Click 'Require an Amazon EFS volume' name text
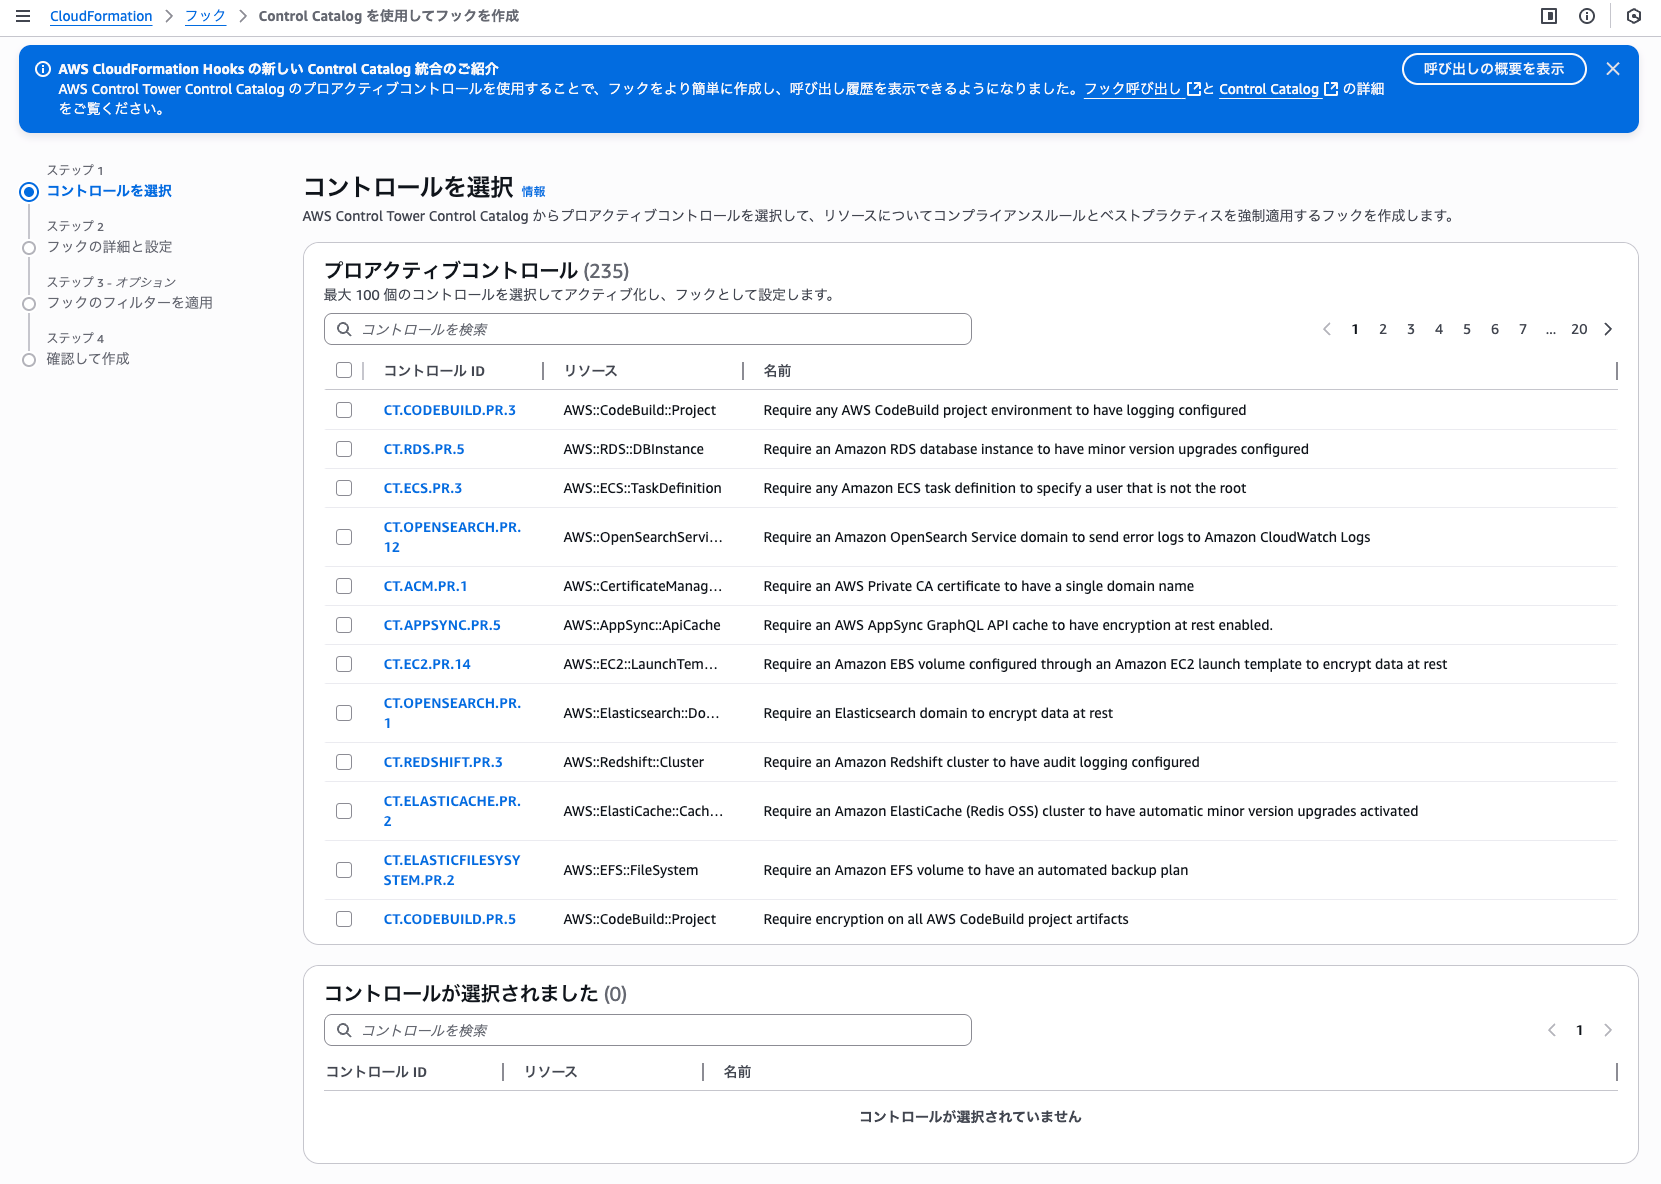Viewport: 1661px width, 1184px height. 975,870
